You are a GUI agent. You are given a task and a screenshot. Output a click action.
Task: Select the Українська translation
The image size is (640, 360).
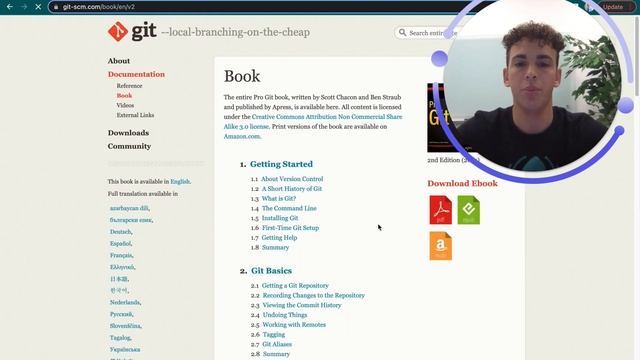tap(125, 350)
